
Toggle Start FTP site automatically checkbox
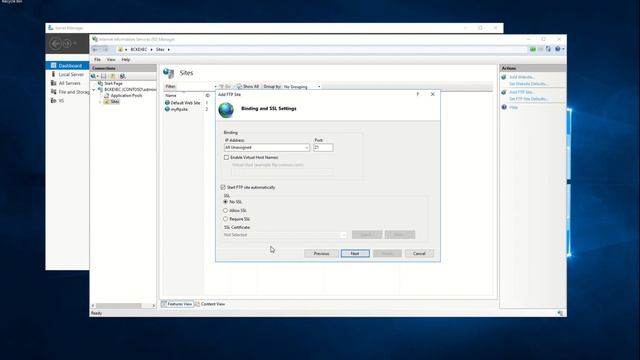223,187
